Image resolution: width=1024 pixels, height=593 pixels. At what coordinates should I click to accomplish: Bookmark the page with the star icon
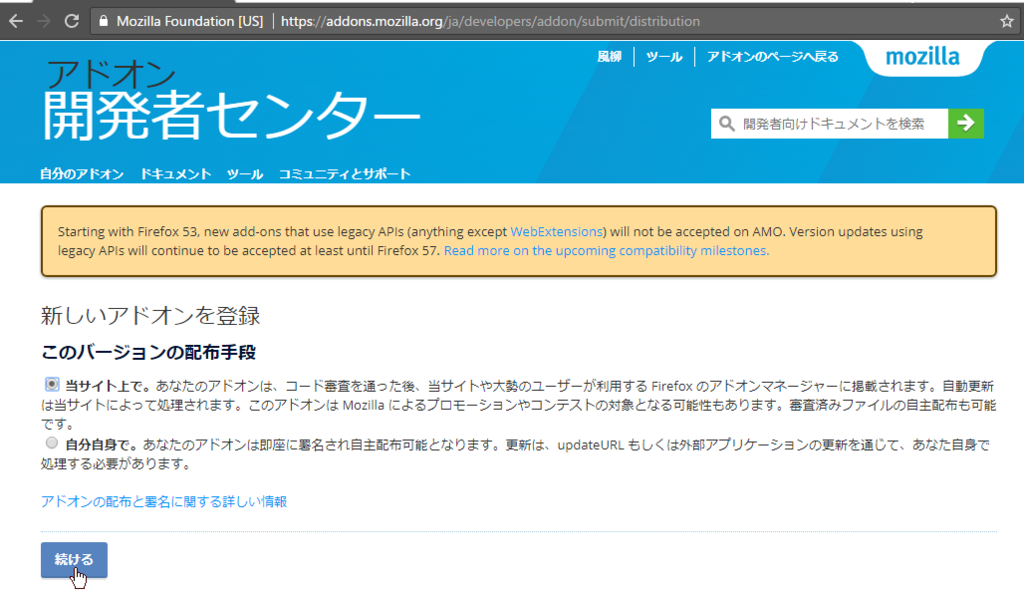point(1006,22)
